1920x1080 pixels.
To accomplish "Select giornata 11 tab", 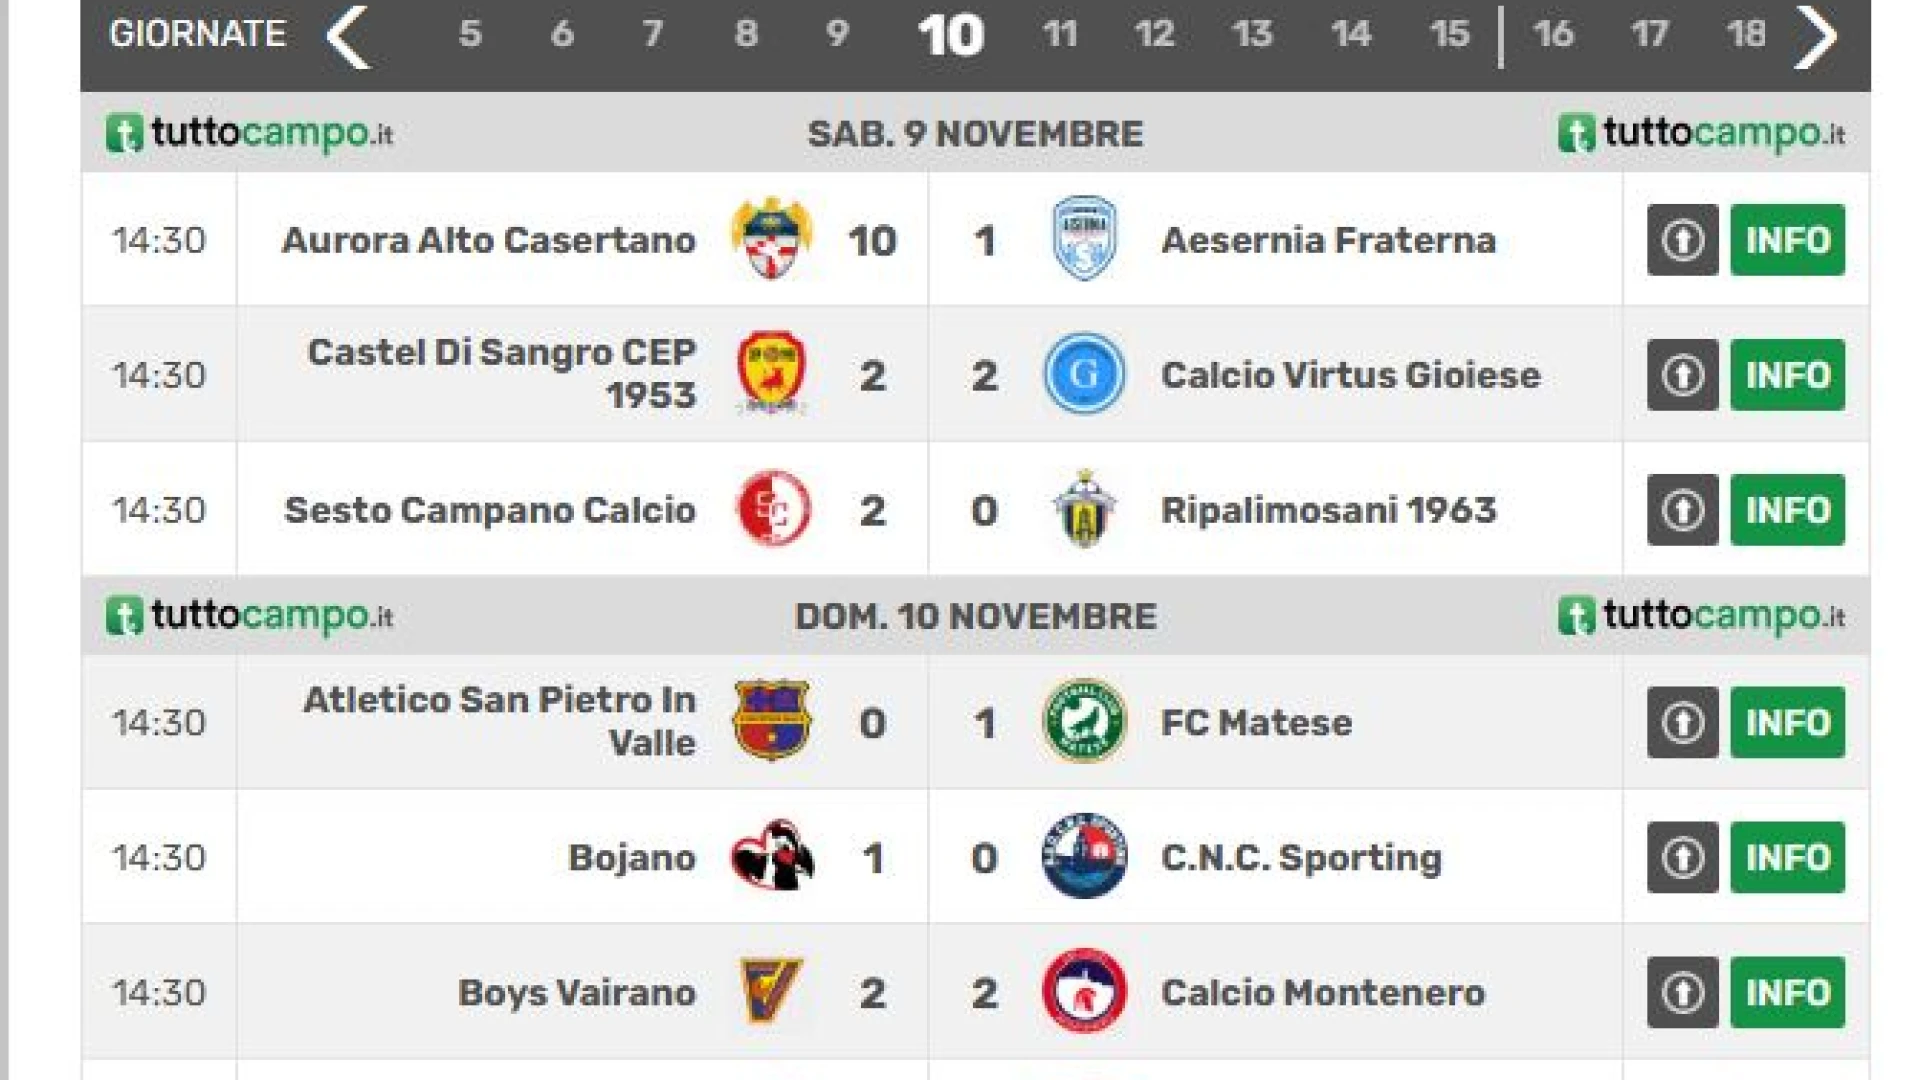I will click(x=1060, y=34).
